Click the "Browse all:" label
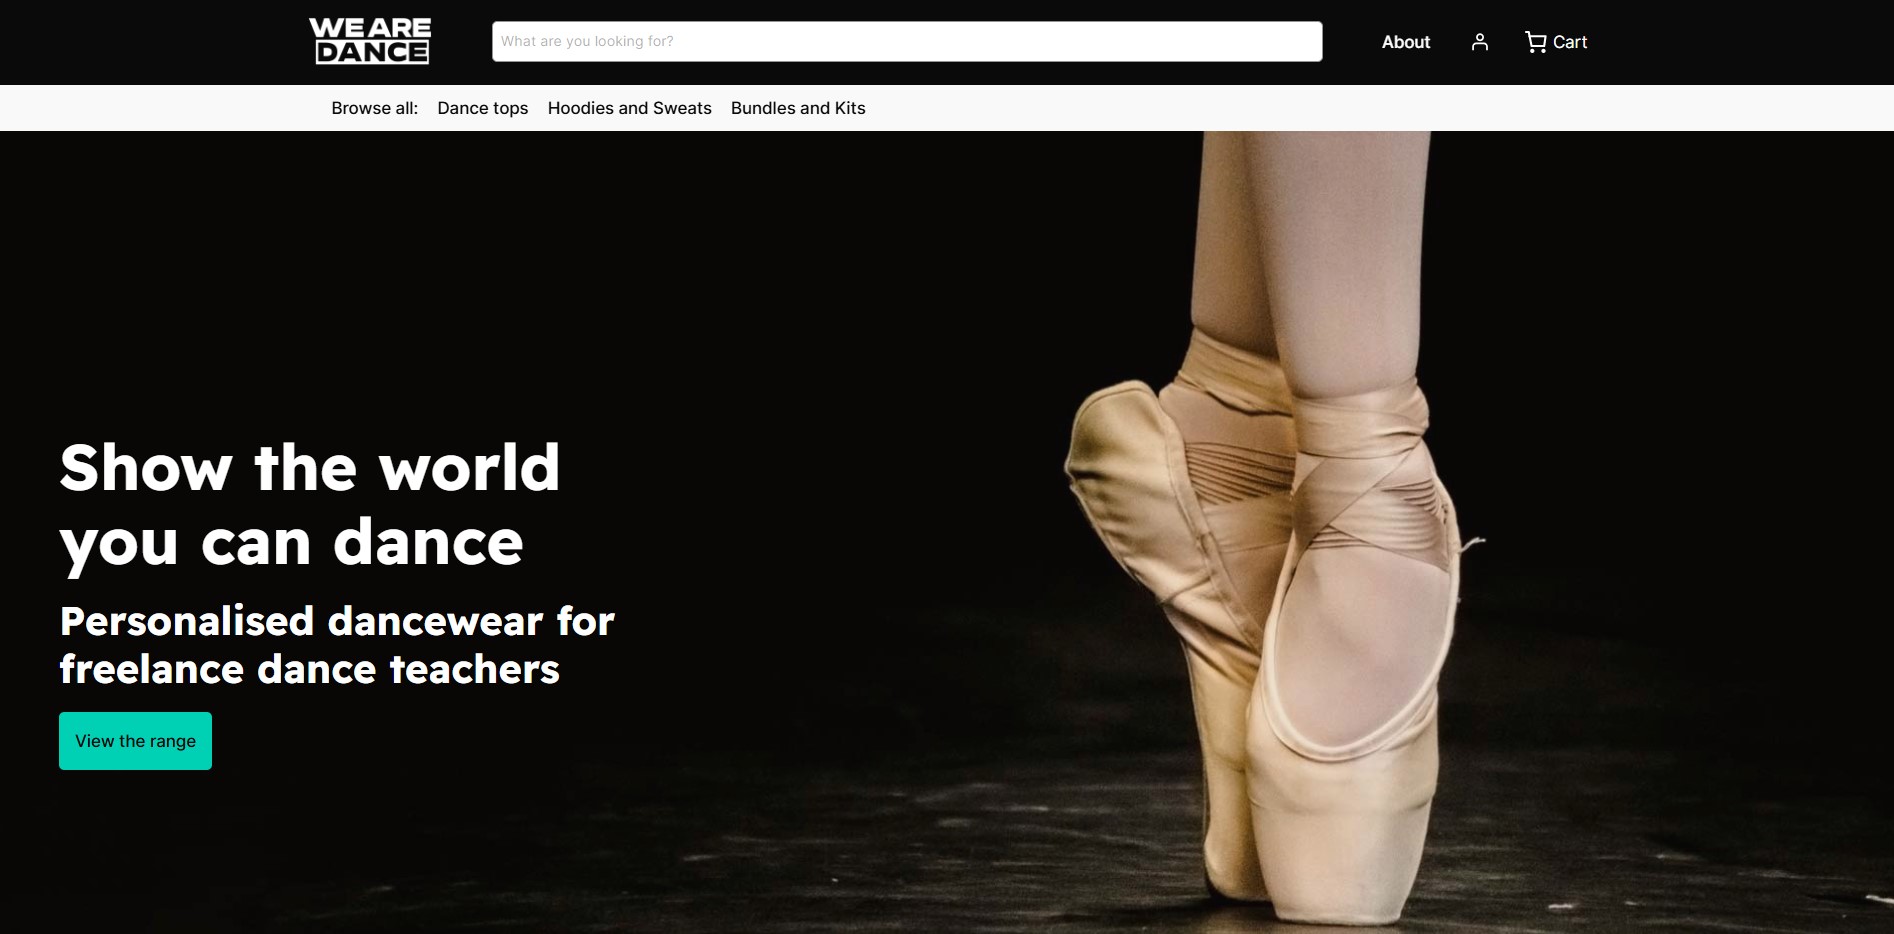1894x934 pixels. 374,108
